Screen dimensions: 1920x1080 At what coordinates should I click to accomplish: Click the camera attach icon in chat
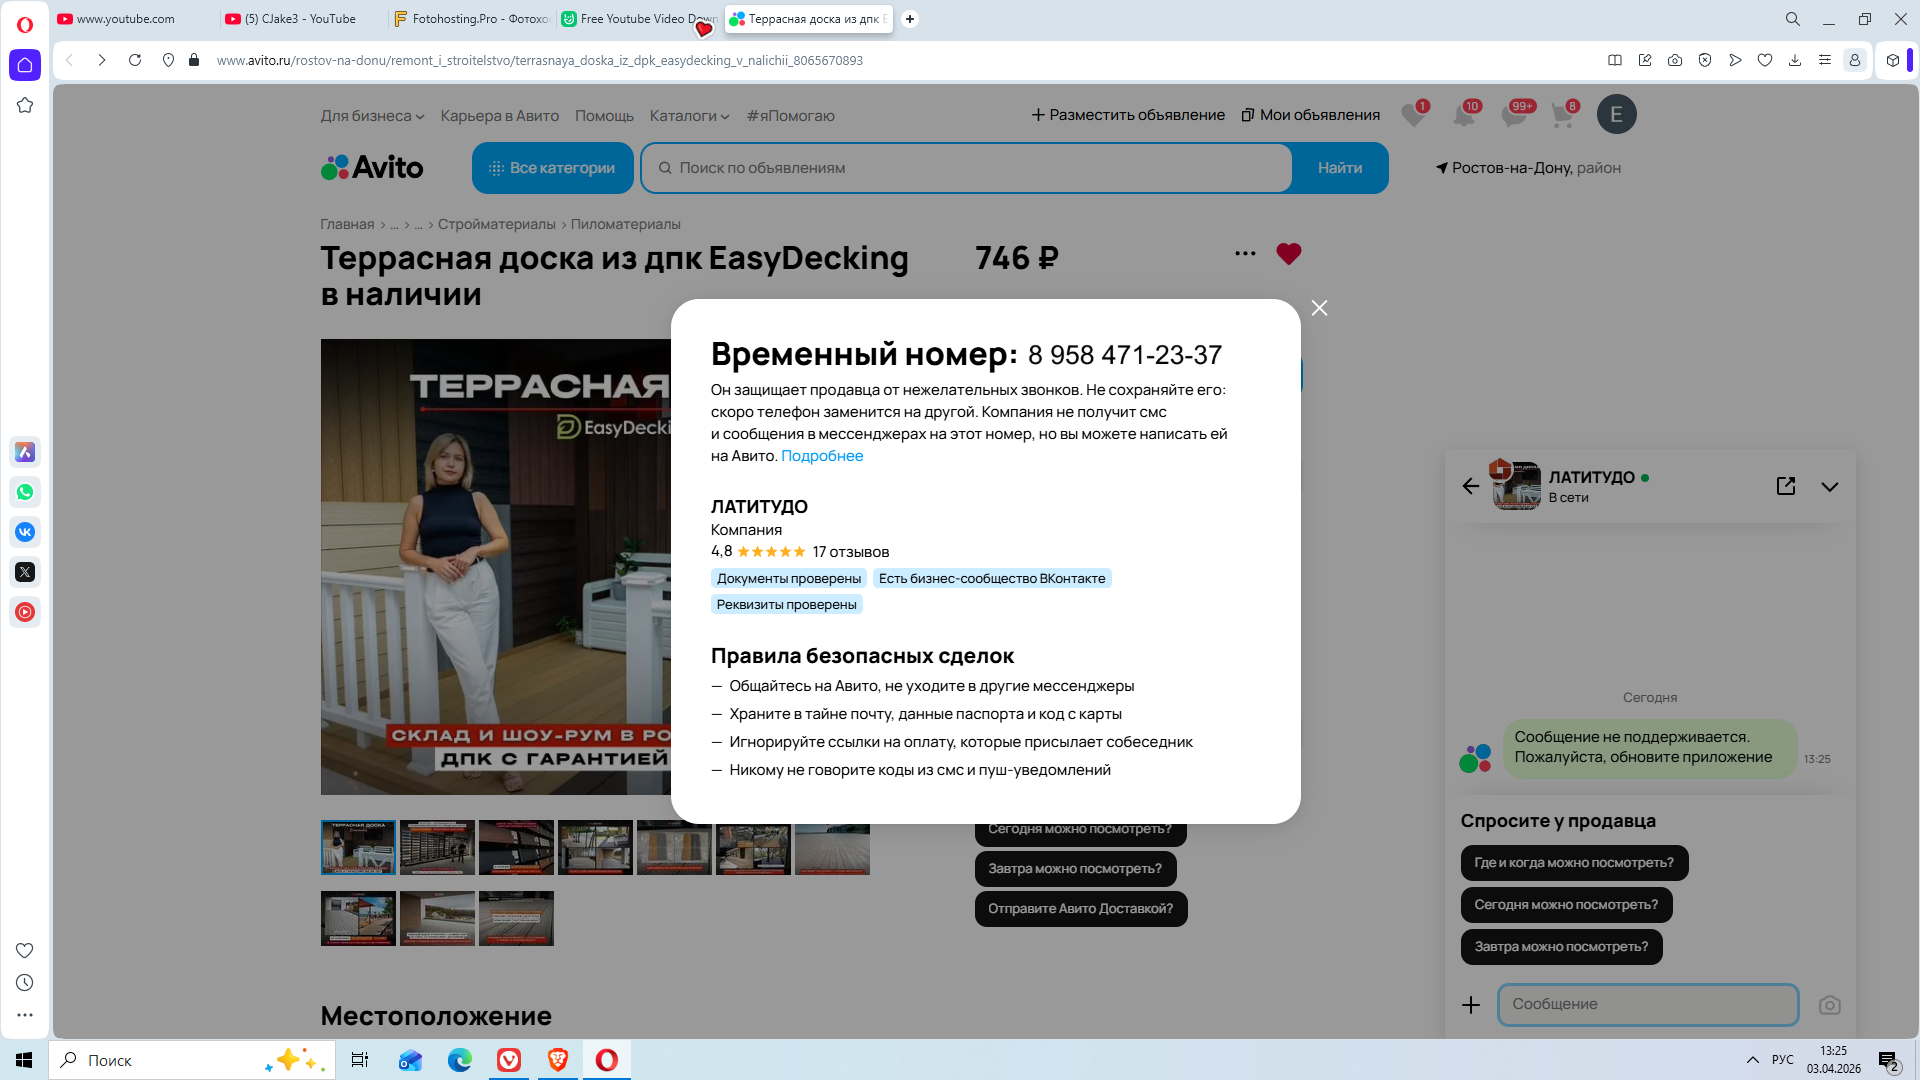pos(1829,1005)
